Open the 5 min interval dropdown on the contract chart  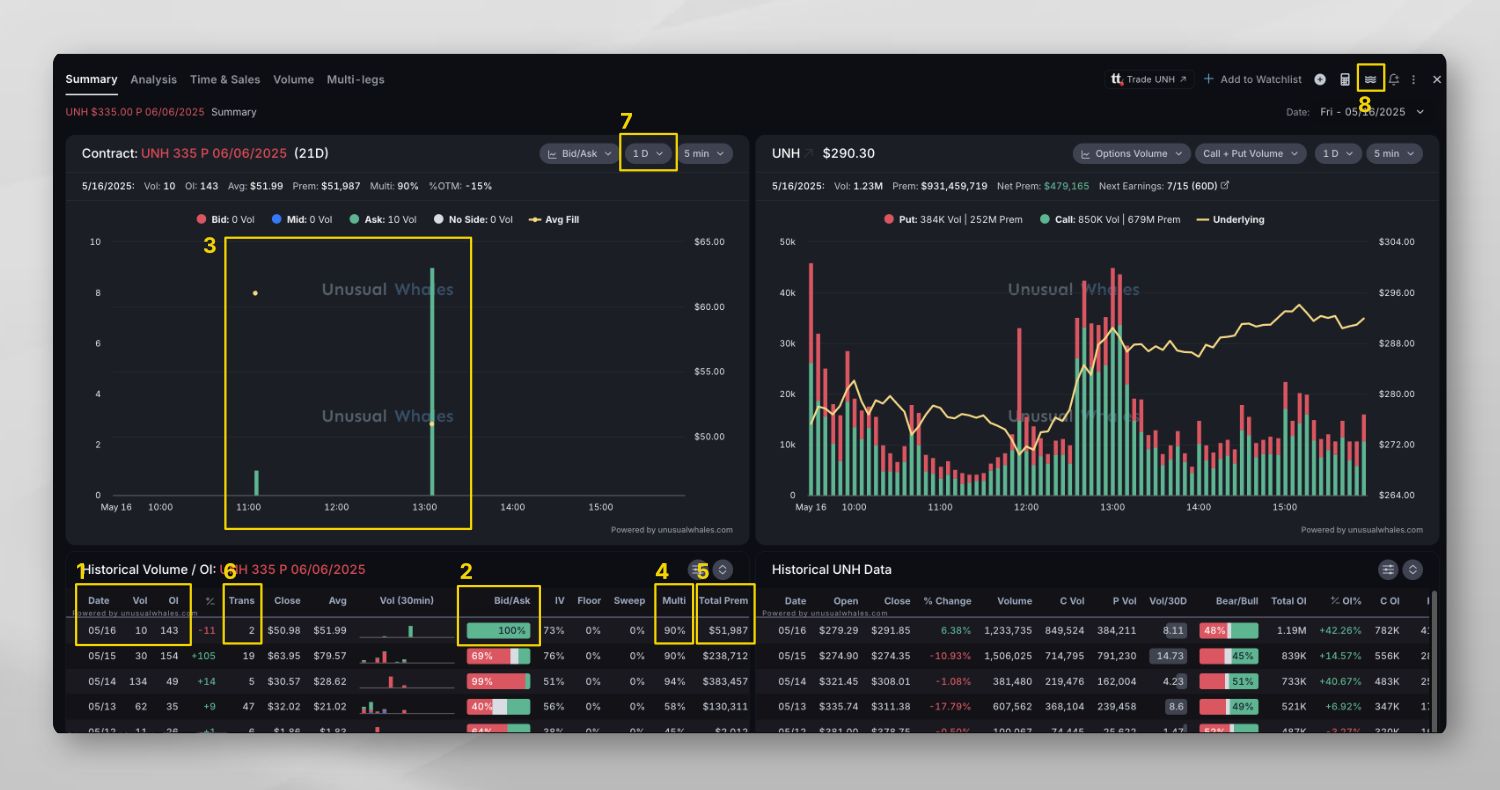tap(705, 153)
